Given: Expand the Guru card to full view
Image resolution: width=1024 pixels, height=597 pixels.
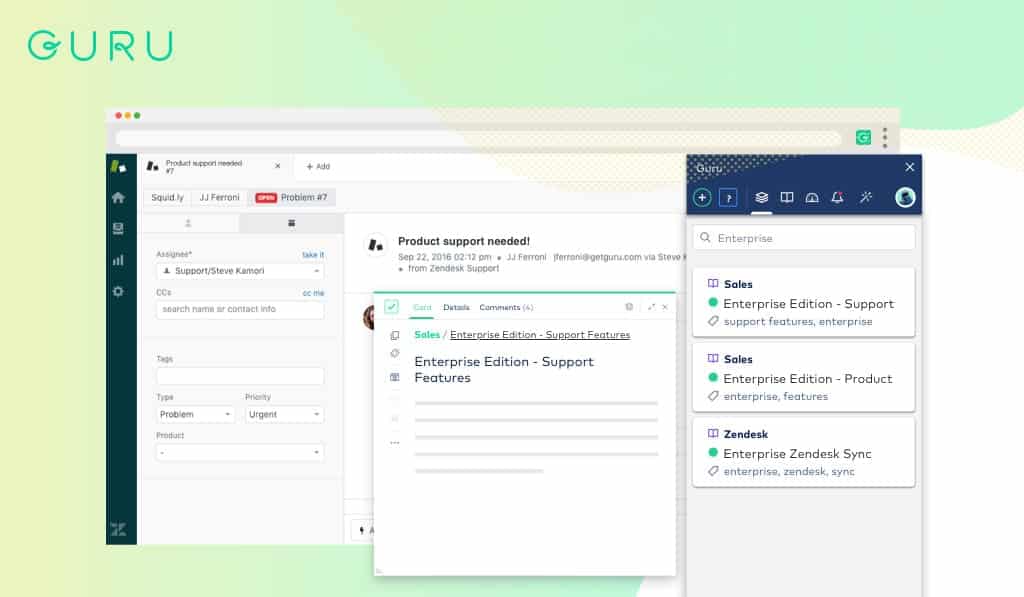Looking at the screenshot, I should [651, 306].
